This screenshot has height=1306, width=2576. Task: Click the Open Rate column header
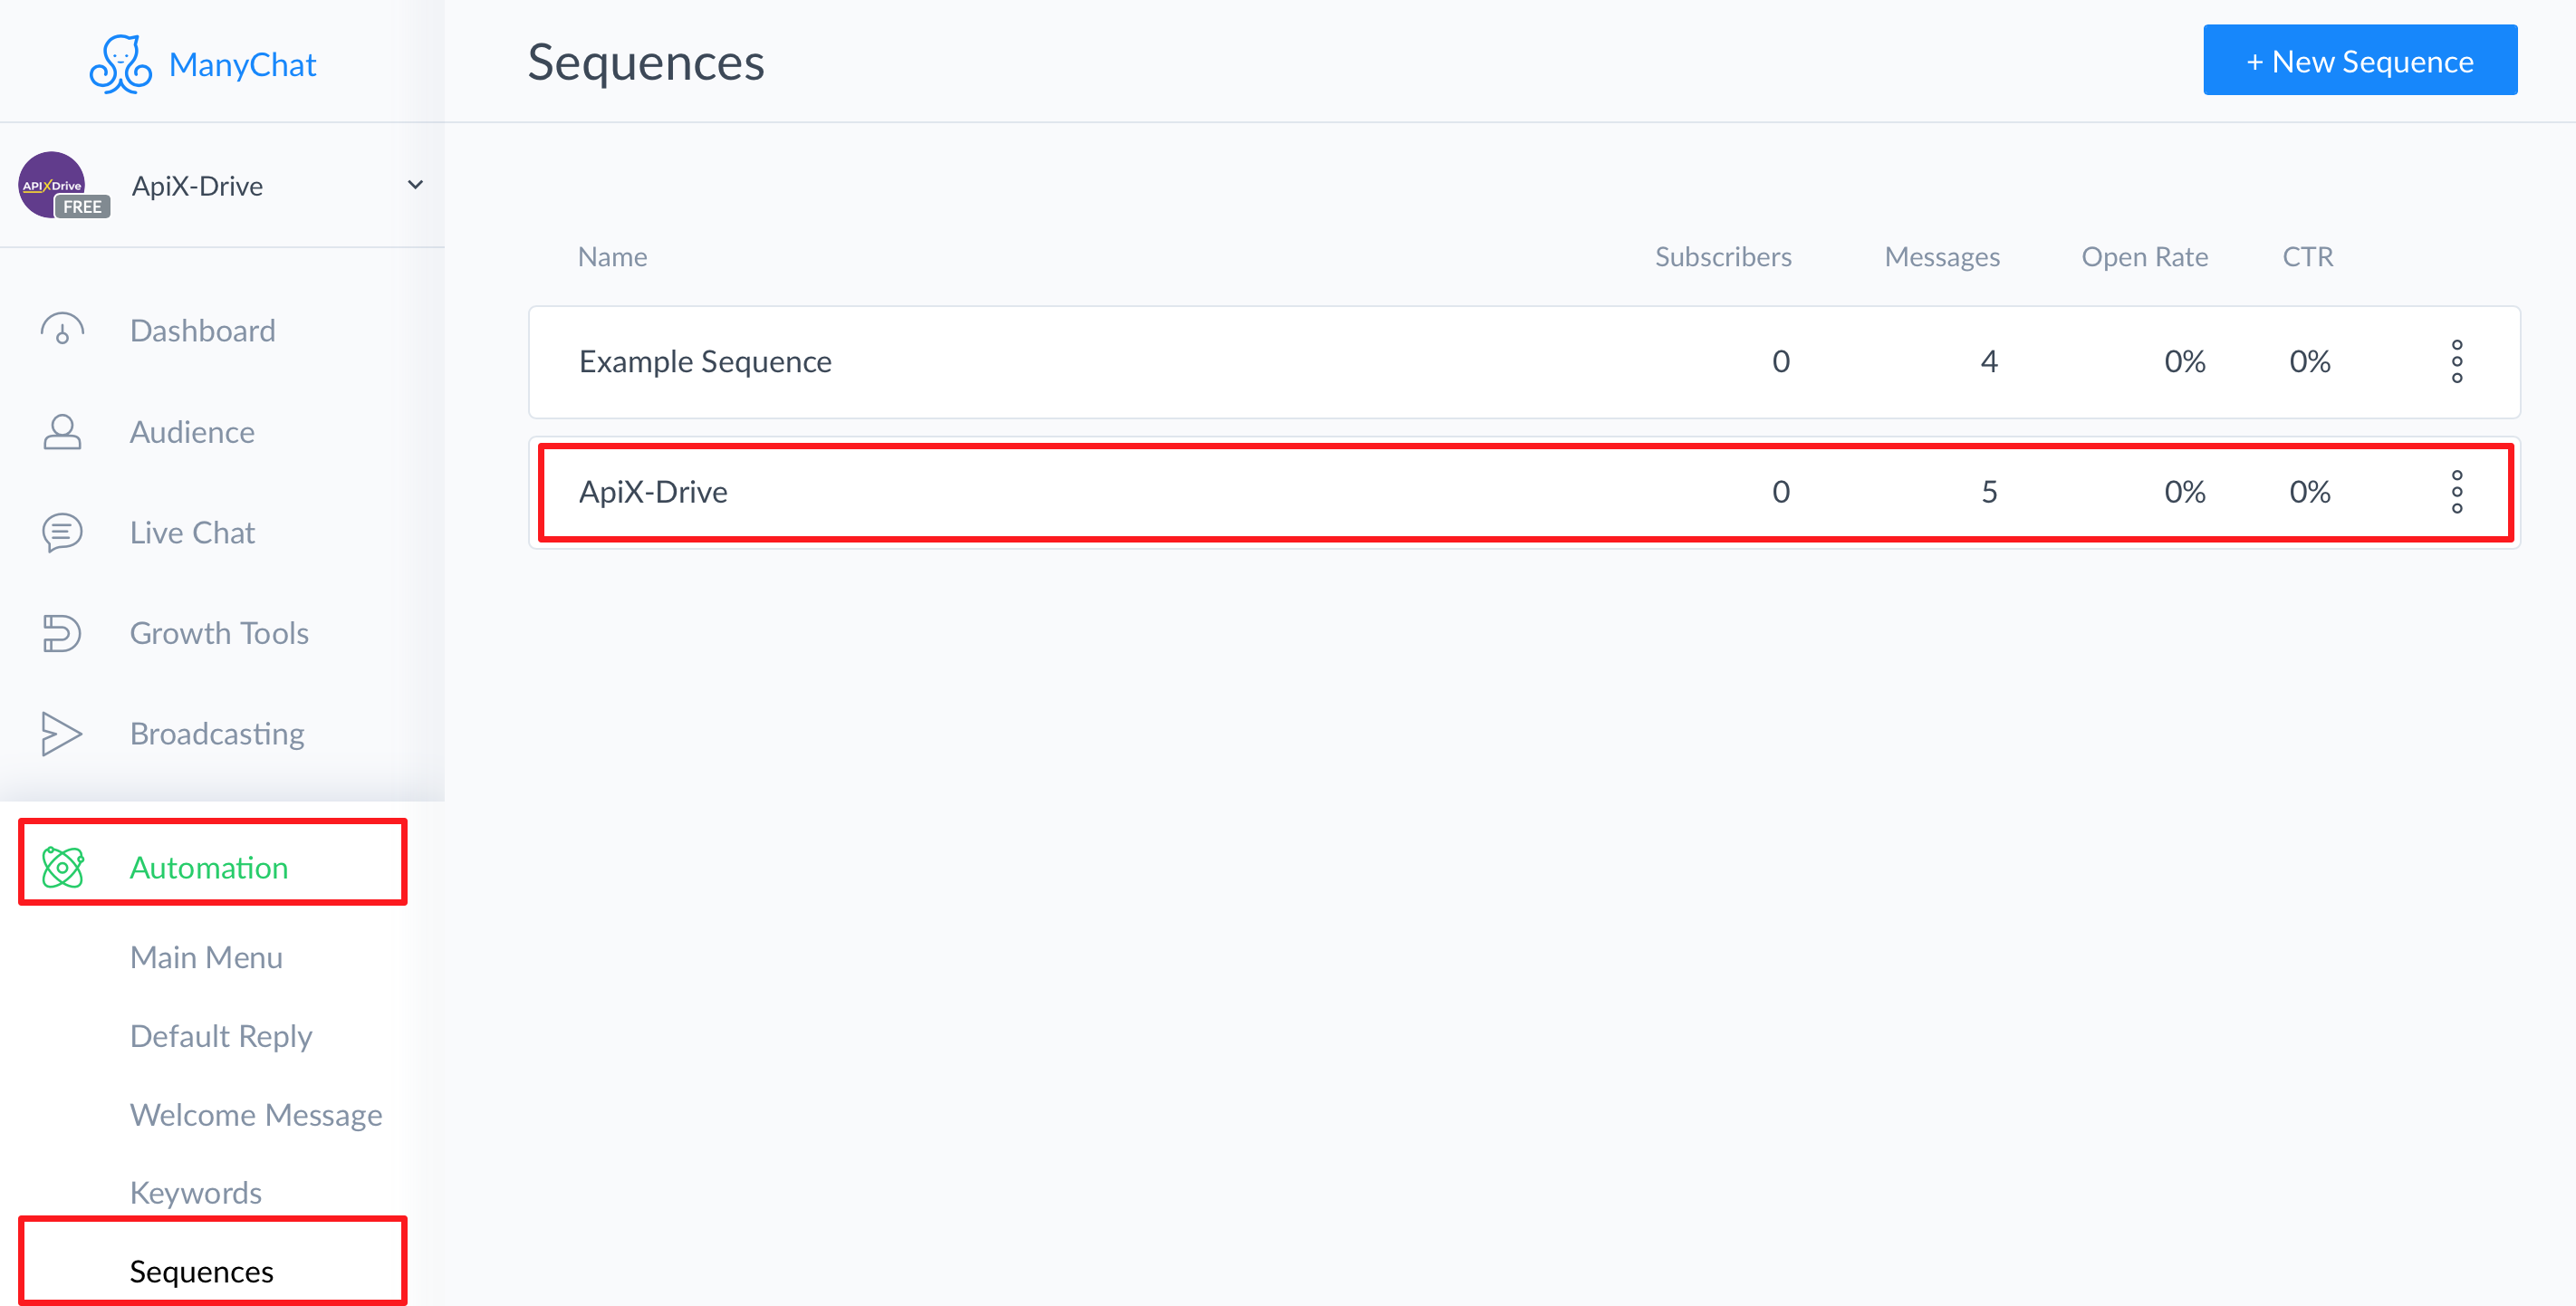[2145, 257]
